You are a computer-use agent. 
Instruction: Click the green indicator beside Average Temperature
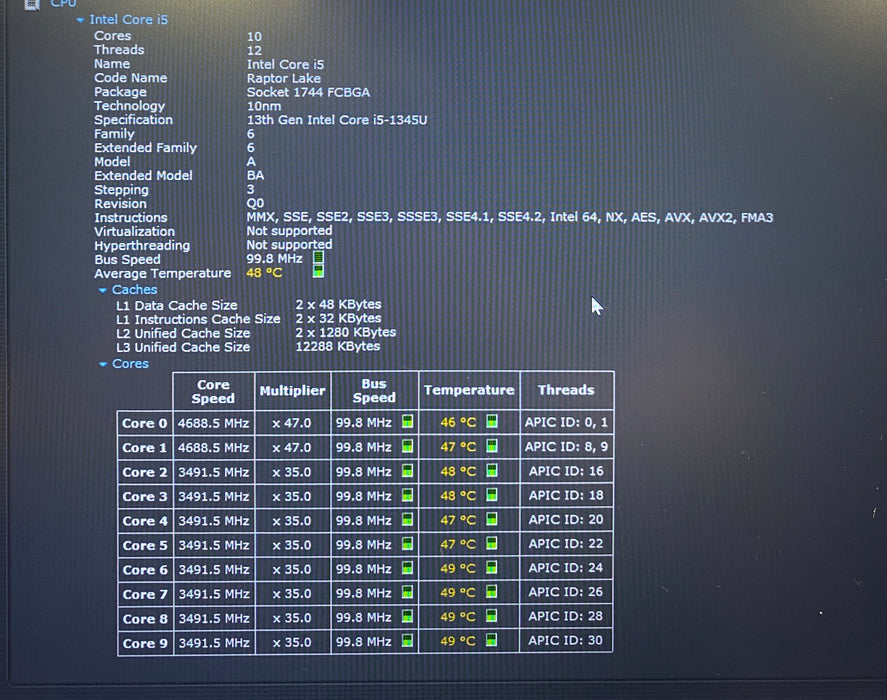[318, 271]
